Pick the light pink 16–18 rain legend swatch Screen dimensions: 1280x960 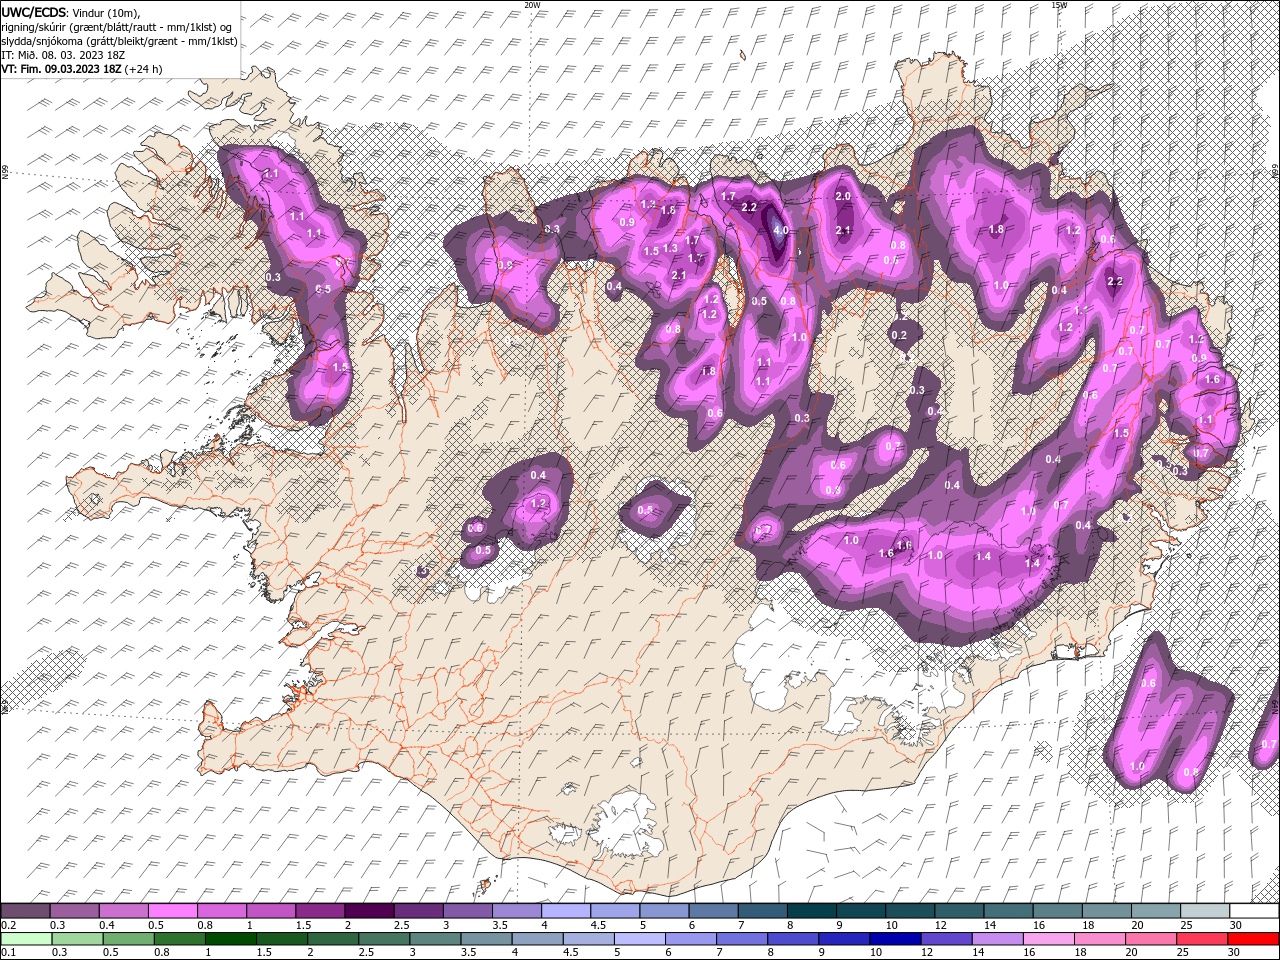point(1050,939)
